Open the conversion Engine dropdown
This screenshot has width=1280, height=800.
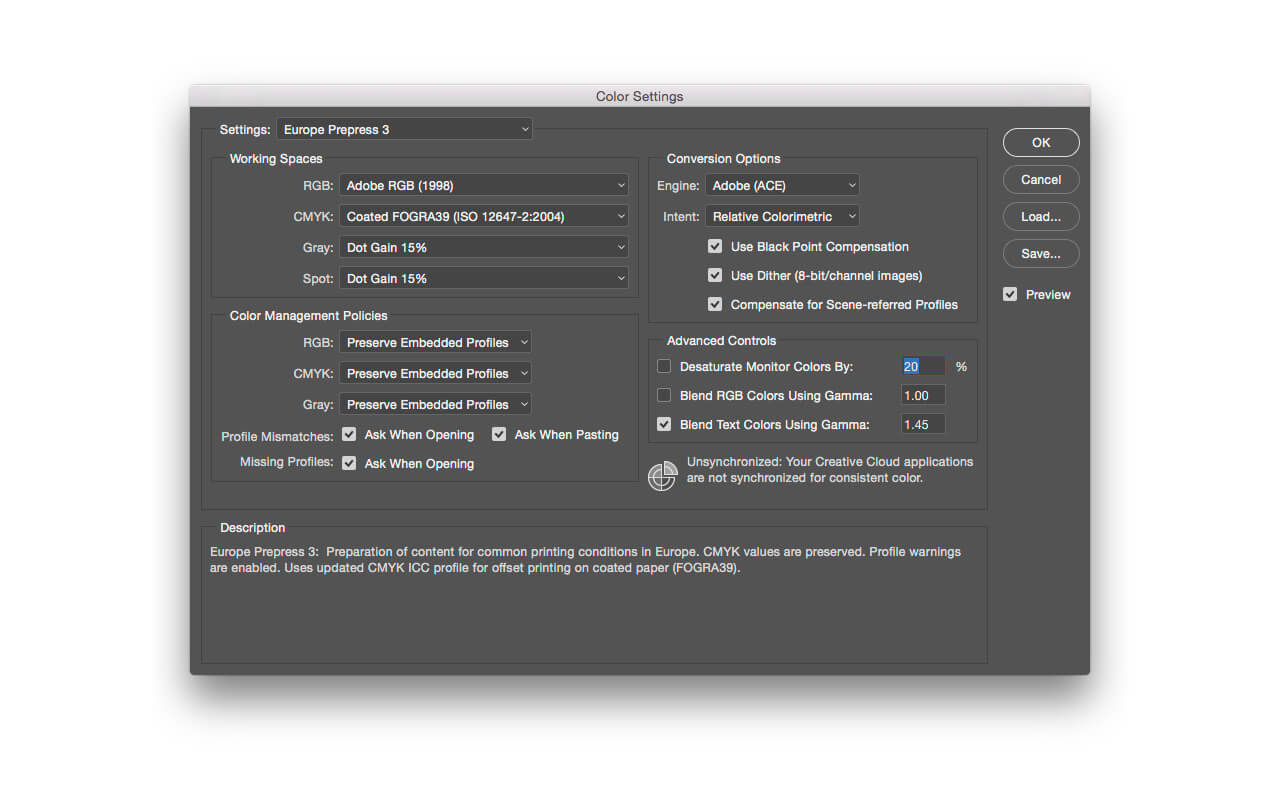(782, 185)
